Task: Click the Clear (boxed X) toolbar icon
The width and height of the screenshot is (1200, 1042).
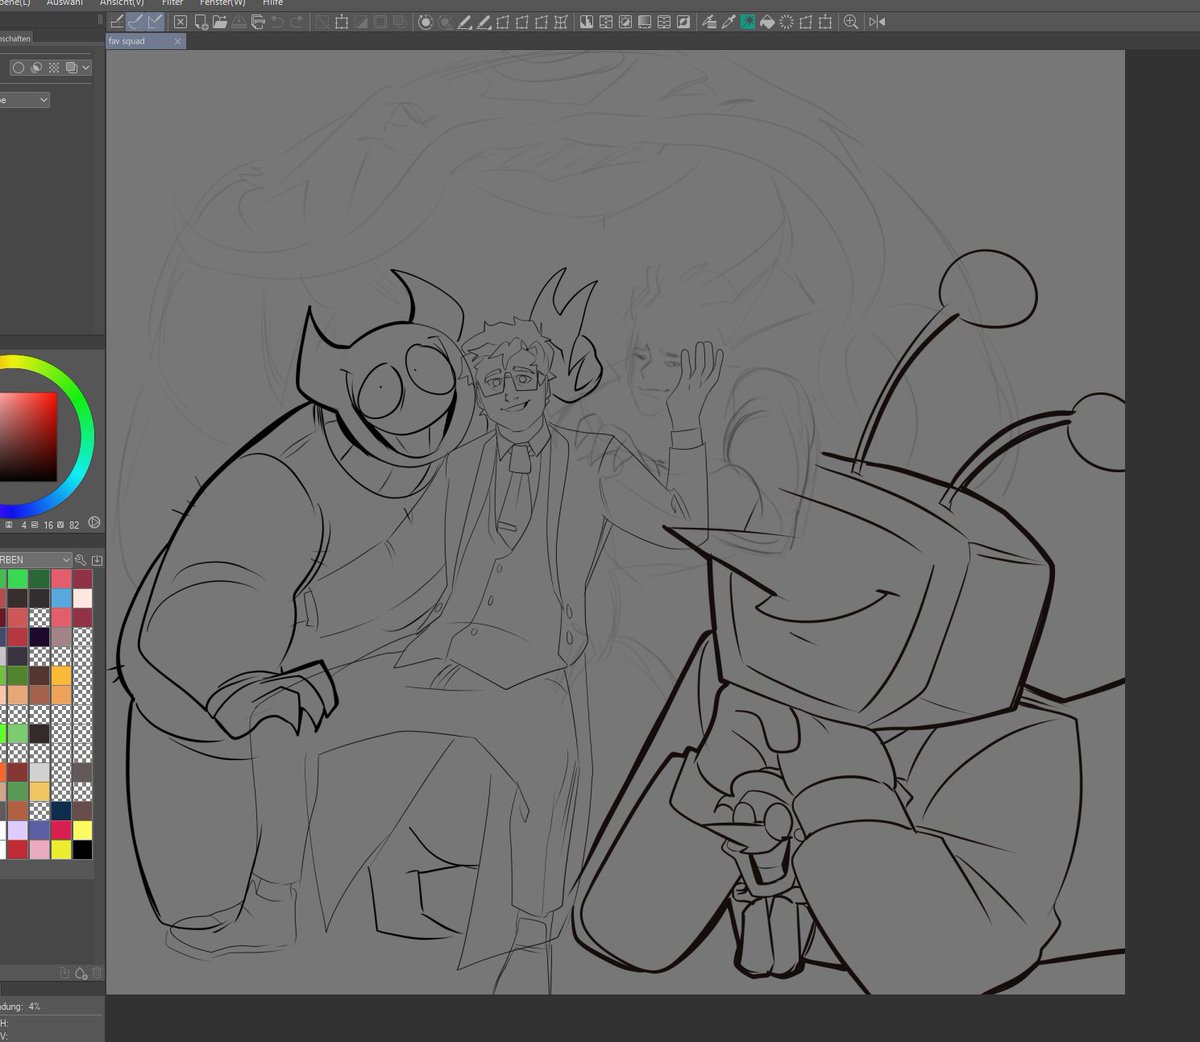Action: (x=180, y=22)
